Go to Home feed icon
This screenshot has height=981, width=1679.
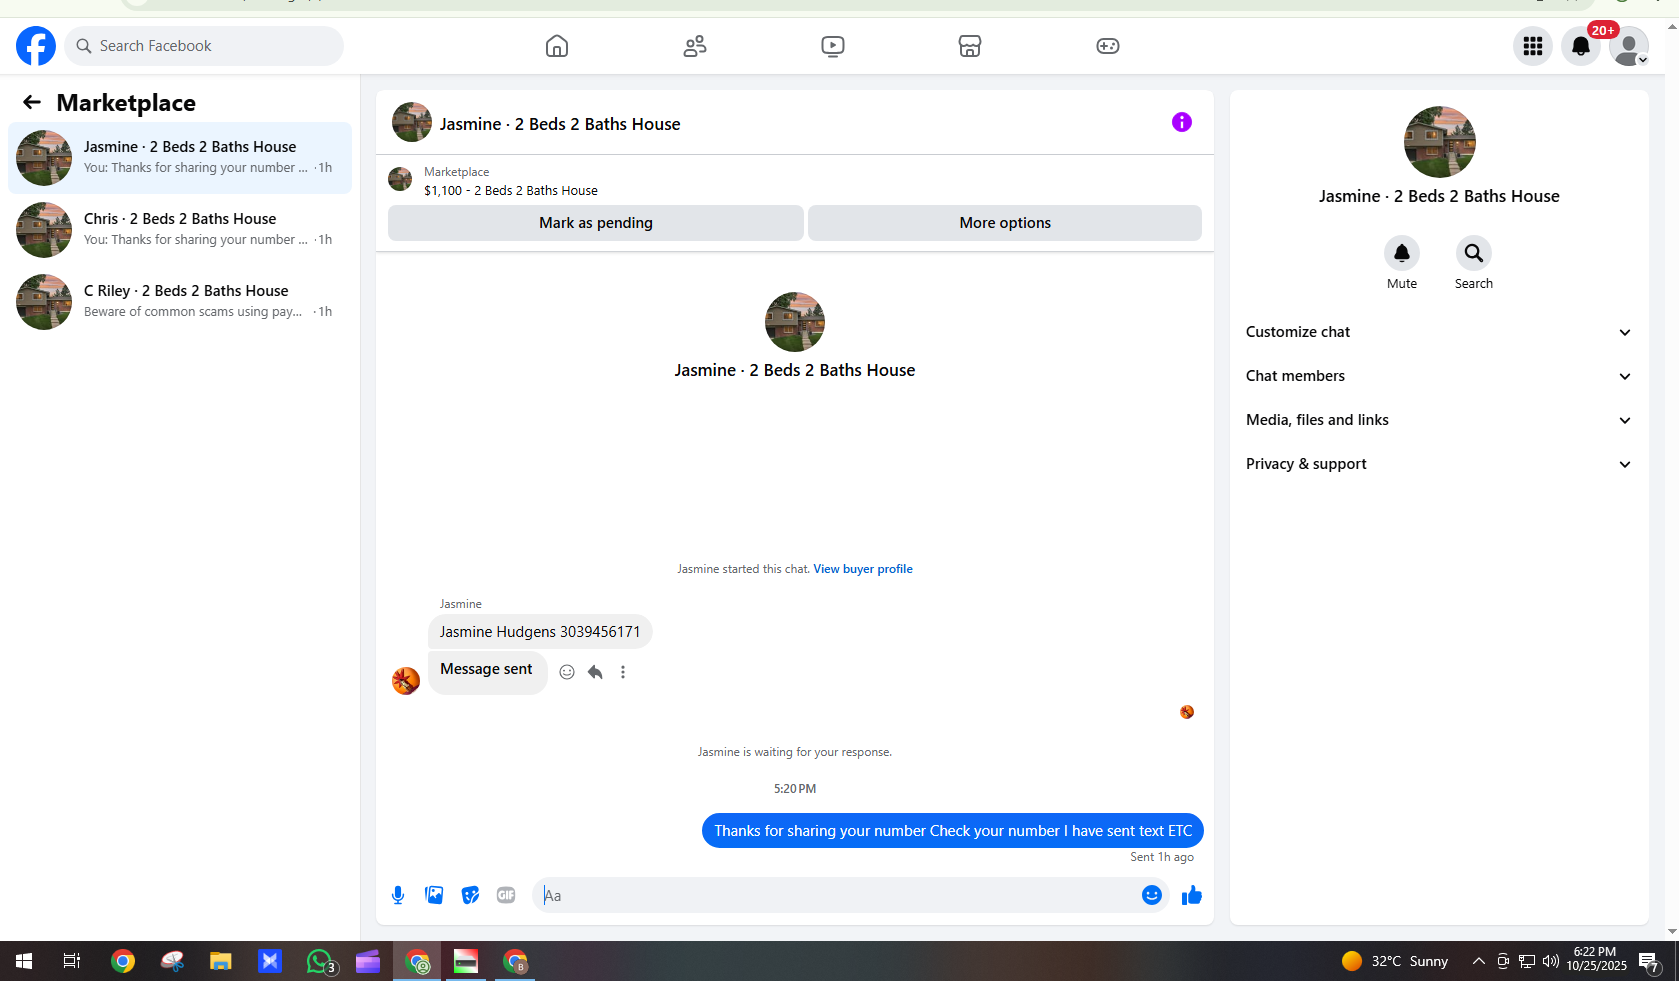pyautogui.click(x=557, y=46)
